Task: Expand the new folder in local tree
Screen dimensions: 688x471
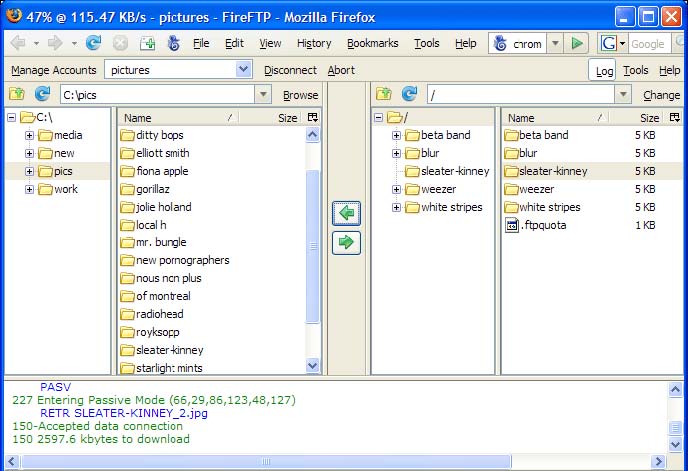Action: (x=29, y=153)
